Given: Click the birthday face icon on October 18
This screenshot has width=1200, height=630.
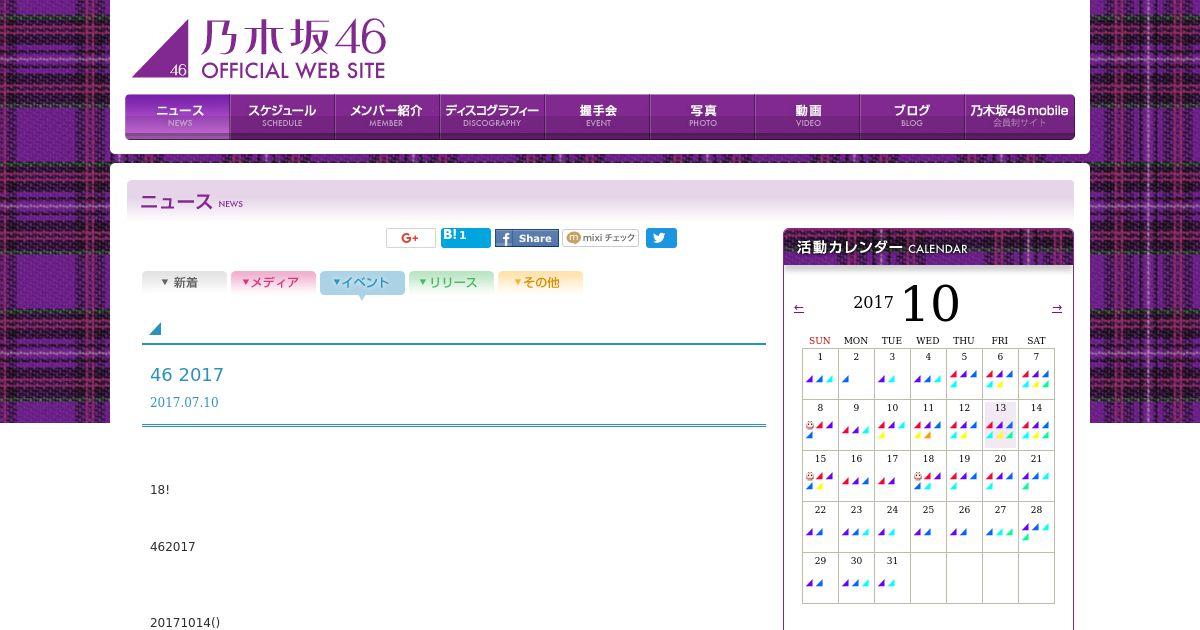Looking at the screenshot, I should 918,476.
